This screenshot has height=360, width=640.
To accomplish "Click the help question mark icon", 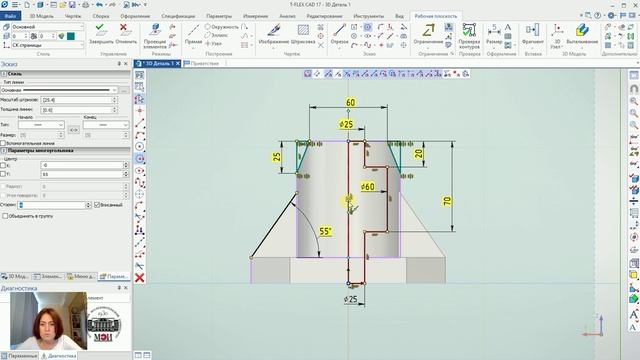I will point(598,16).
